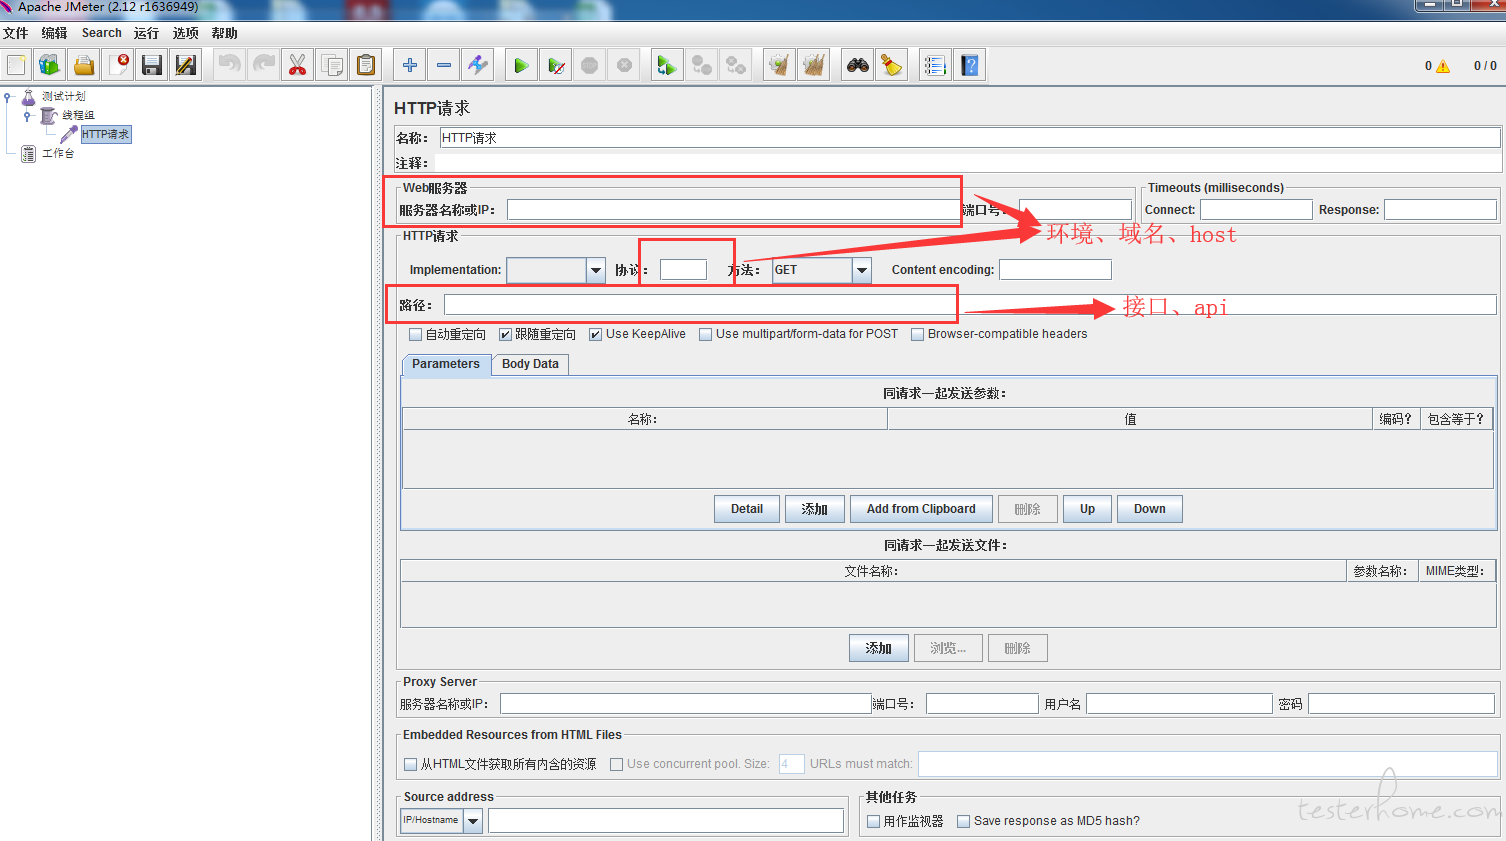Toggle Use concurrent pool checkbox
The width and height of the screenshot is (1506, 841).
click(x=617, y=764)
